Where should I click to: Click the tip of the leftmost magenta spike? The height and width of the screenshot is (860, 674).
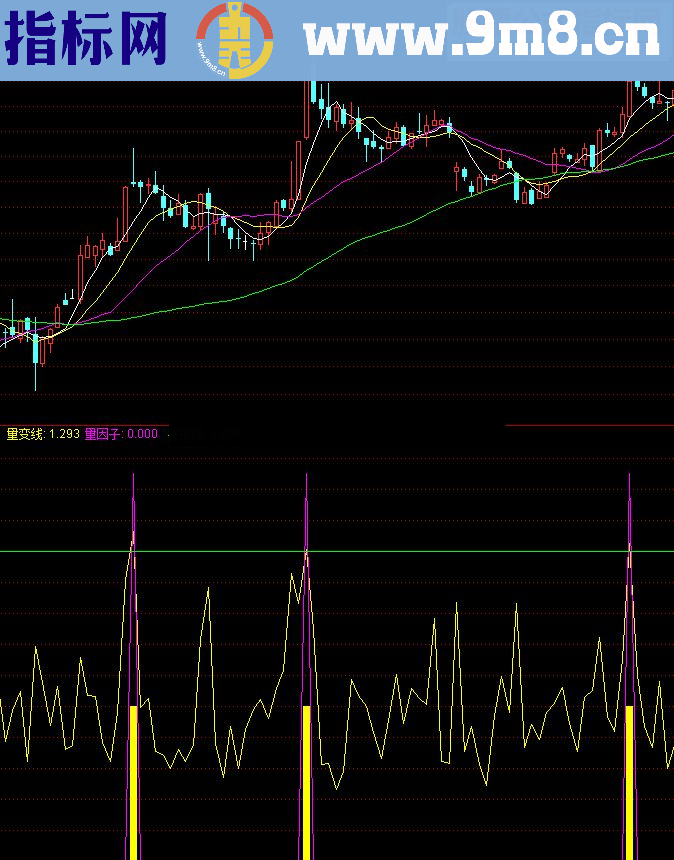tap(132, 476)
